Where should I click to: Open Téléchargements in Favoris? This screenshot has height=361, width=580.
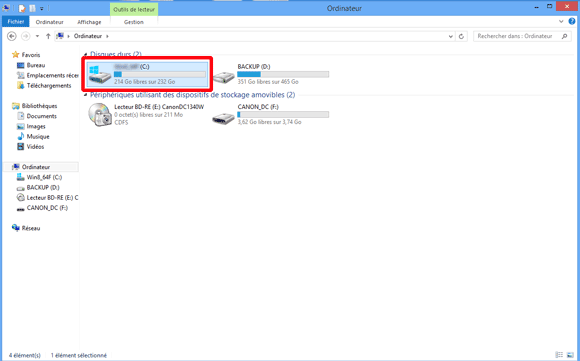(48, 85)
